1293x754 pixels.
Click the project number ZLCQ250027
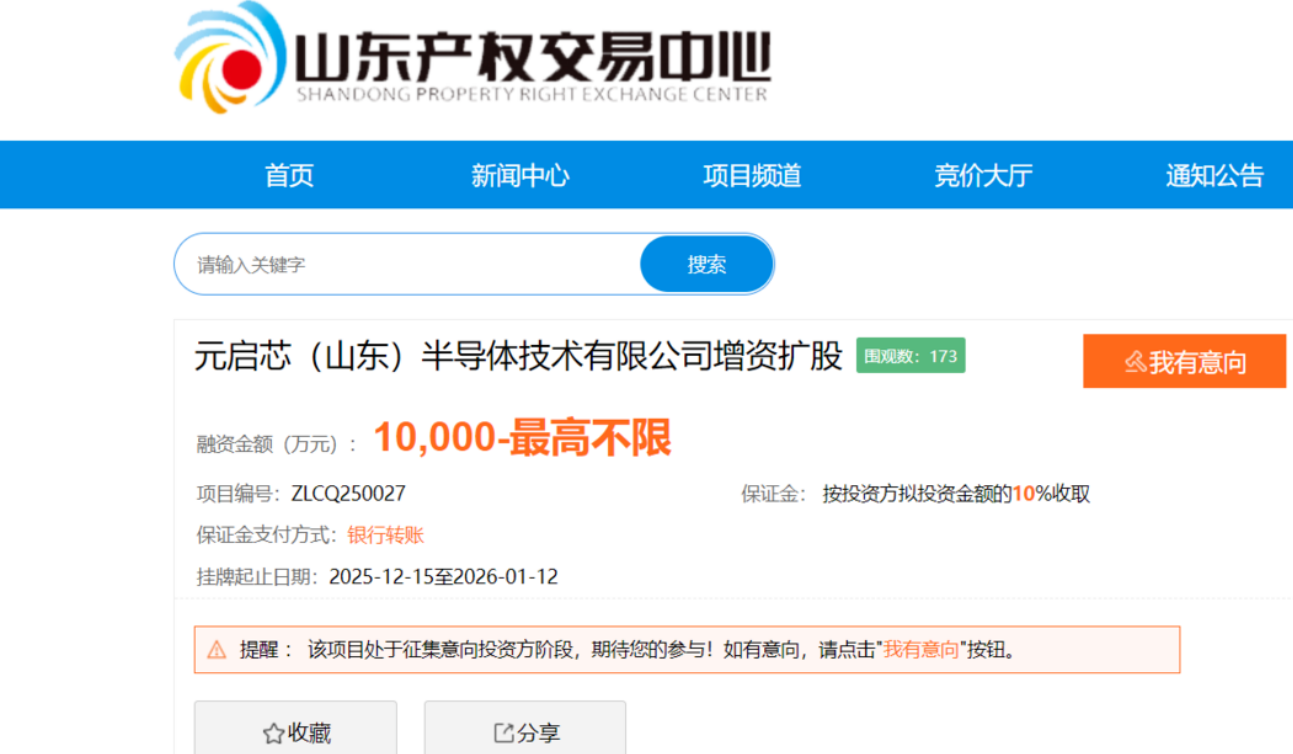coord(349,494)
